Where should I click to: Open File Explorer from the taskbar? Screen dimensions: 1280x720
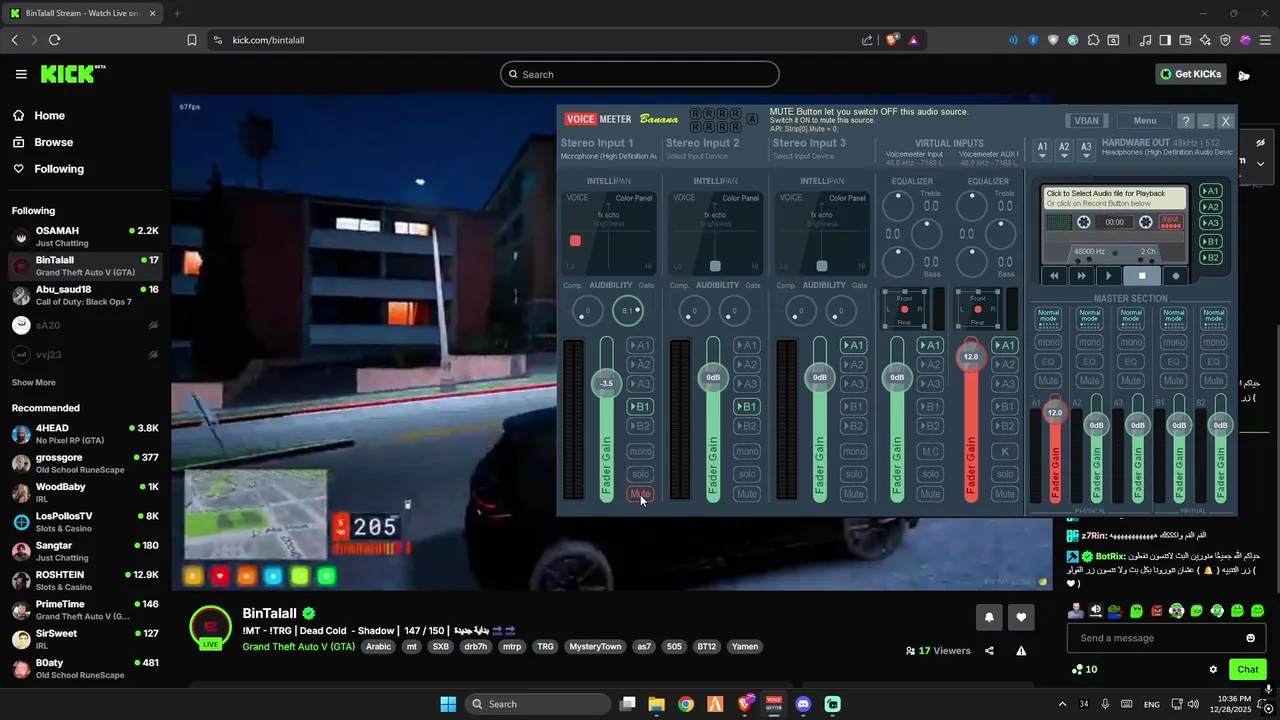(656, 704)
